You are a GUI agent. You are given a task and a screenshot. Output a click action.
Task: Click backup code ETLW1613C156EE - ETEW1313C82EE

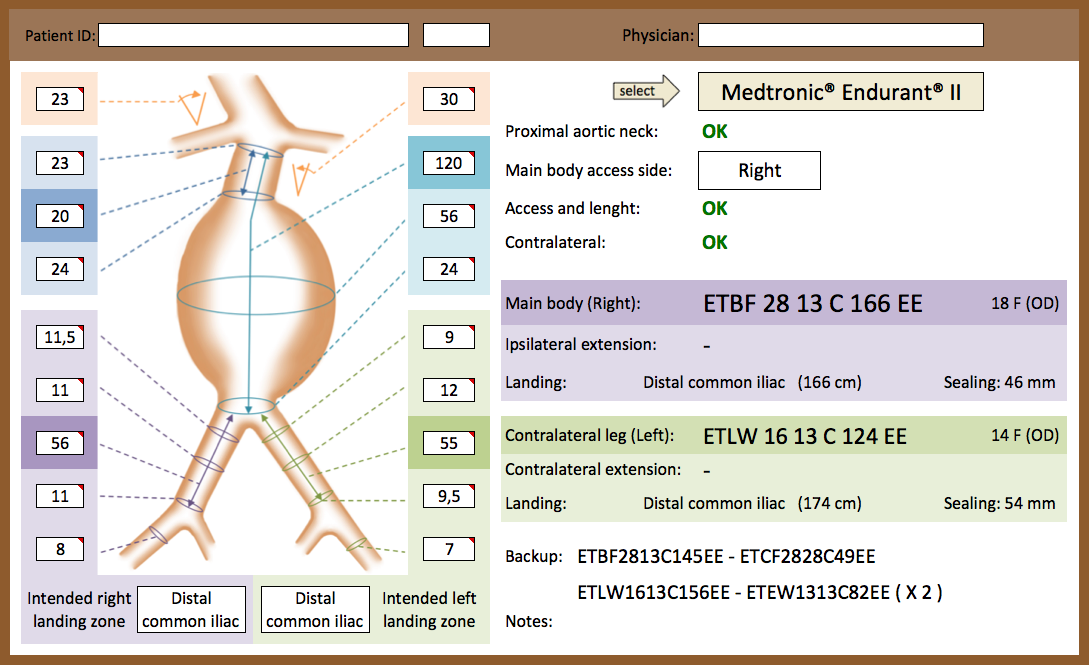point(733,593)
